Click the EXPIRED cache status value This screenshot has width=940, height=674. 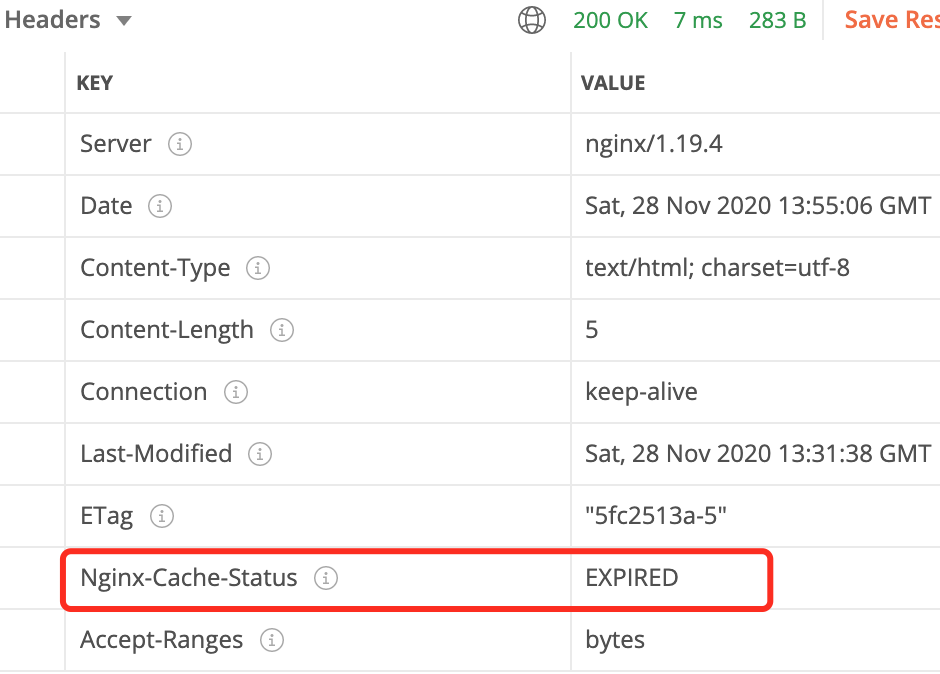(x=631, y=578)
